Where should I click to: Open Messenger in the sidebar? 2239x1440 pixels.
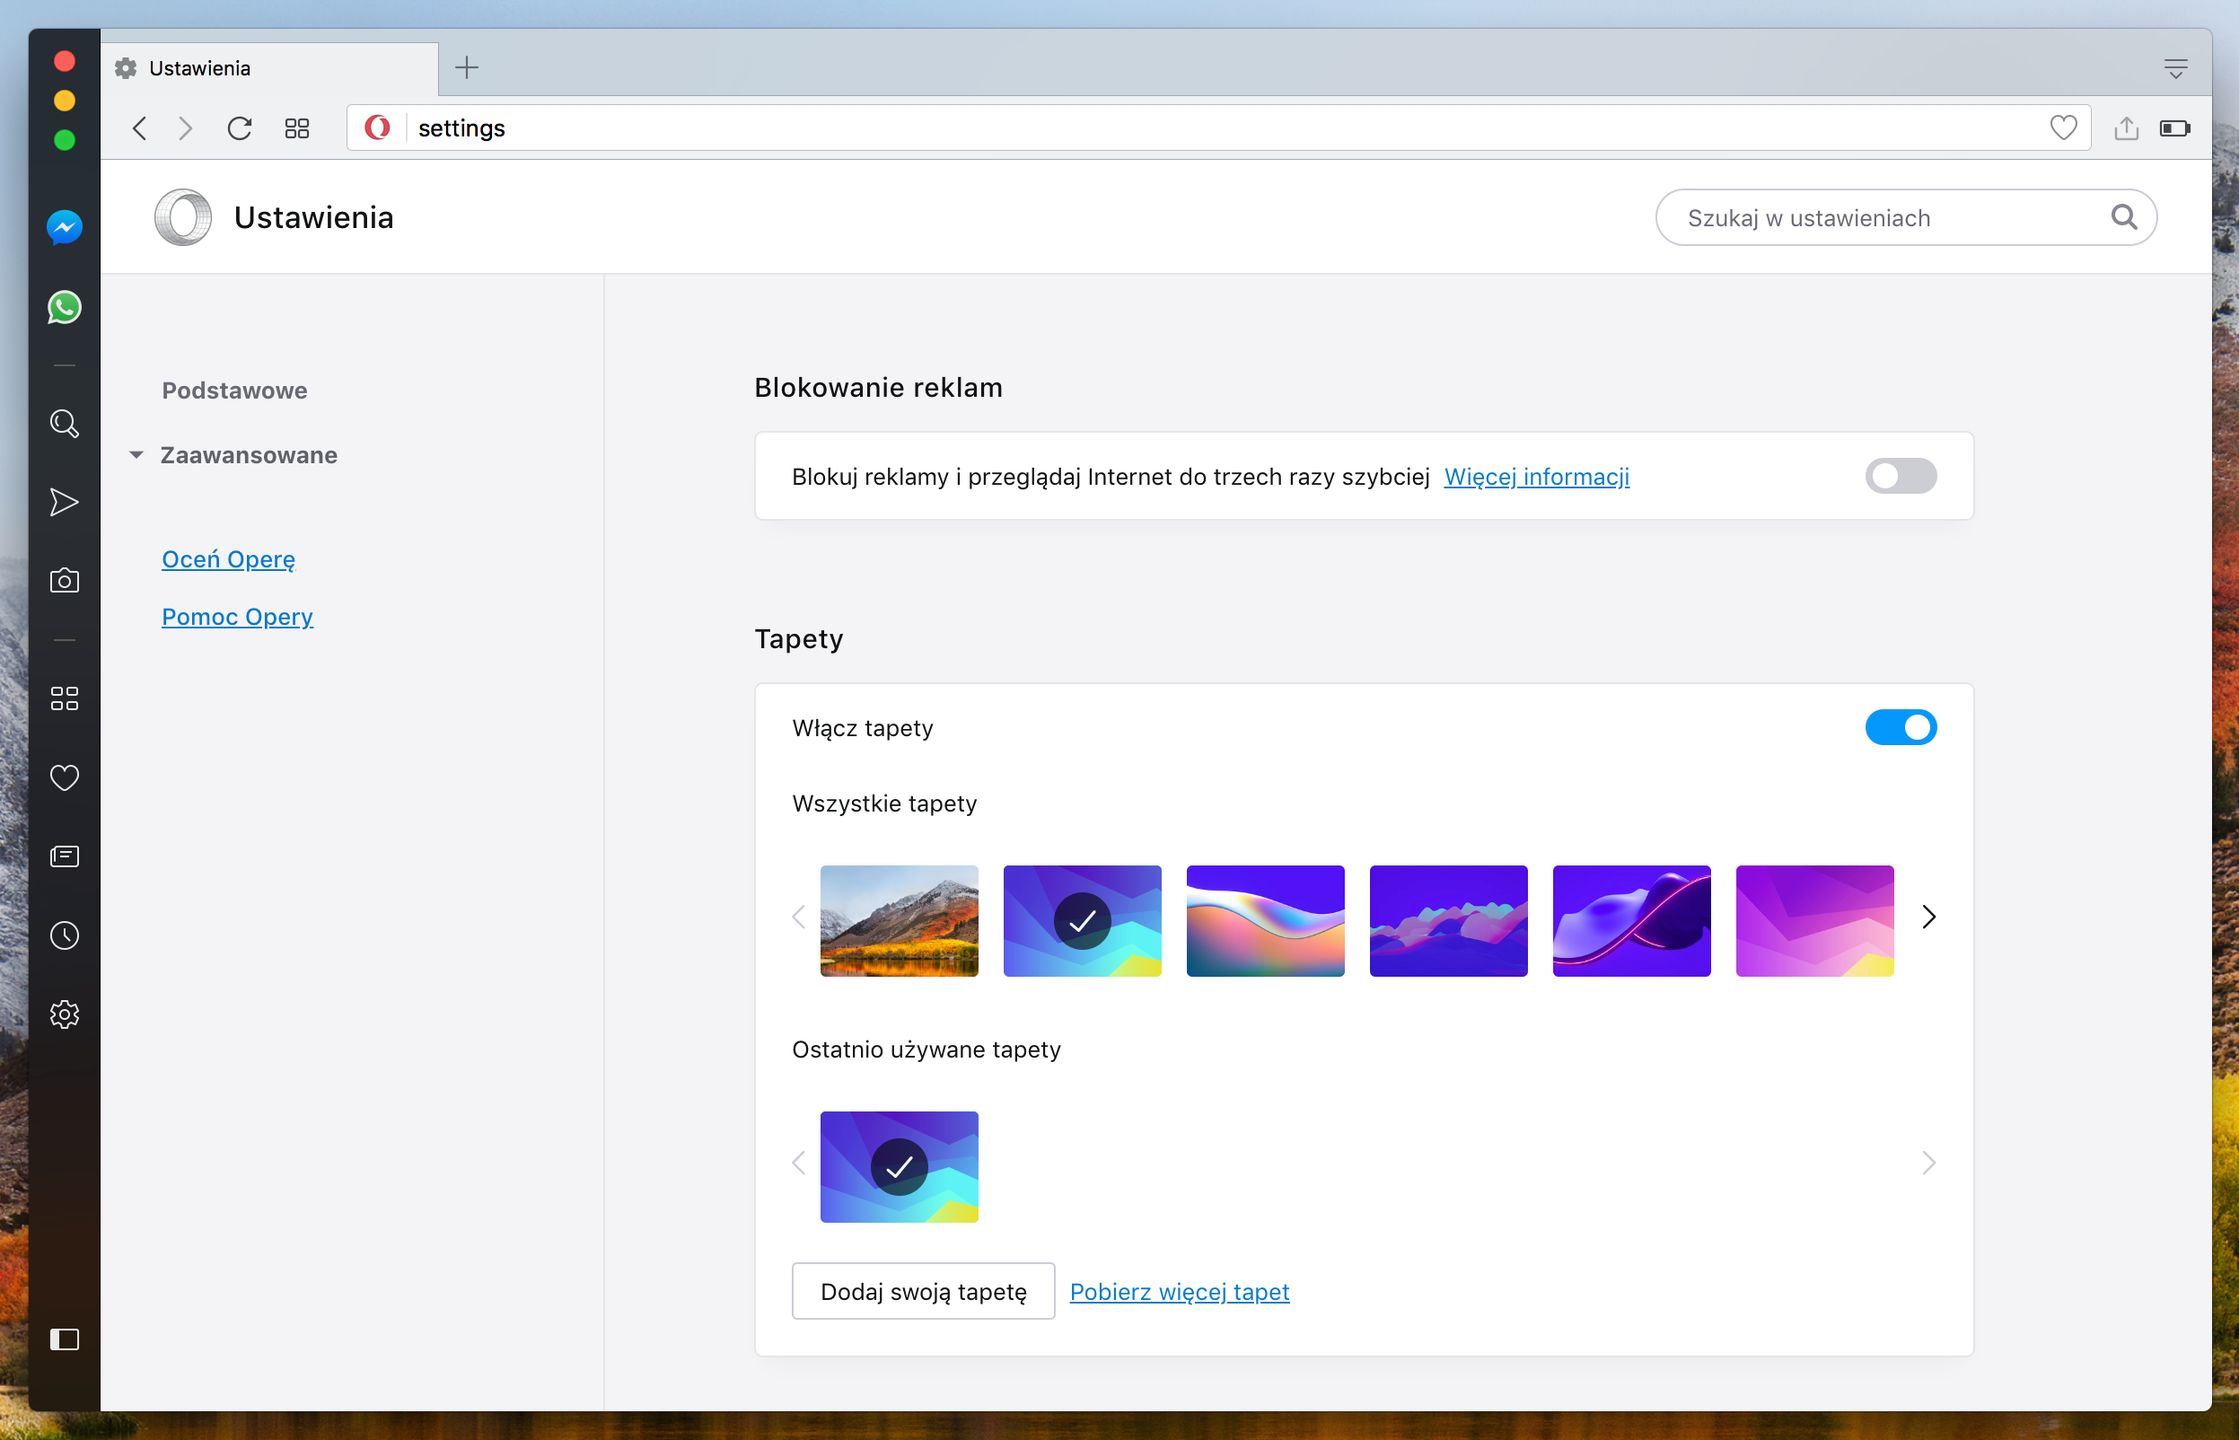[x=64, y=228]
